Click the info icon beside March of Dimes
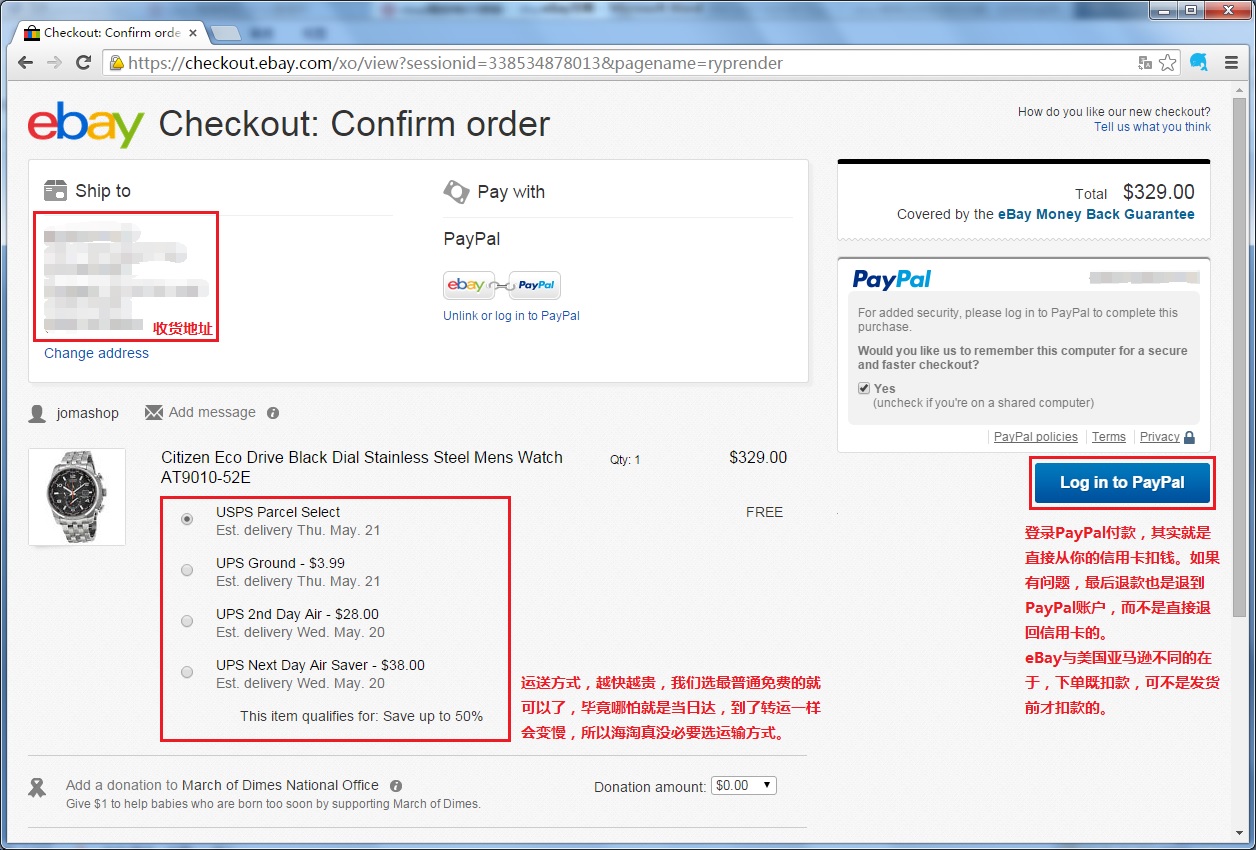This screenshot has width=1256, height=850. (396, 786)
